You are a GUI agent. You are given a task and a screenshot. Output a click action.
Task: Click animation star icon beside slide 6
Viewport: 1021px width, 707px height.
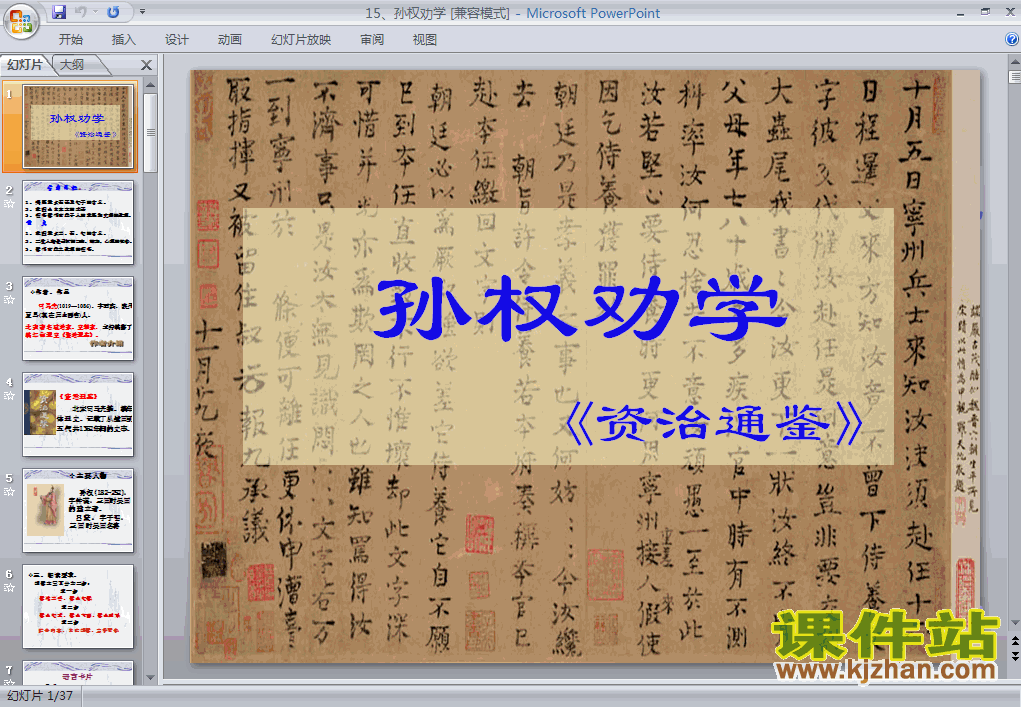click(9, 588)
